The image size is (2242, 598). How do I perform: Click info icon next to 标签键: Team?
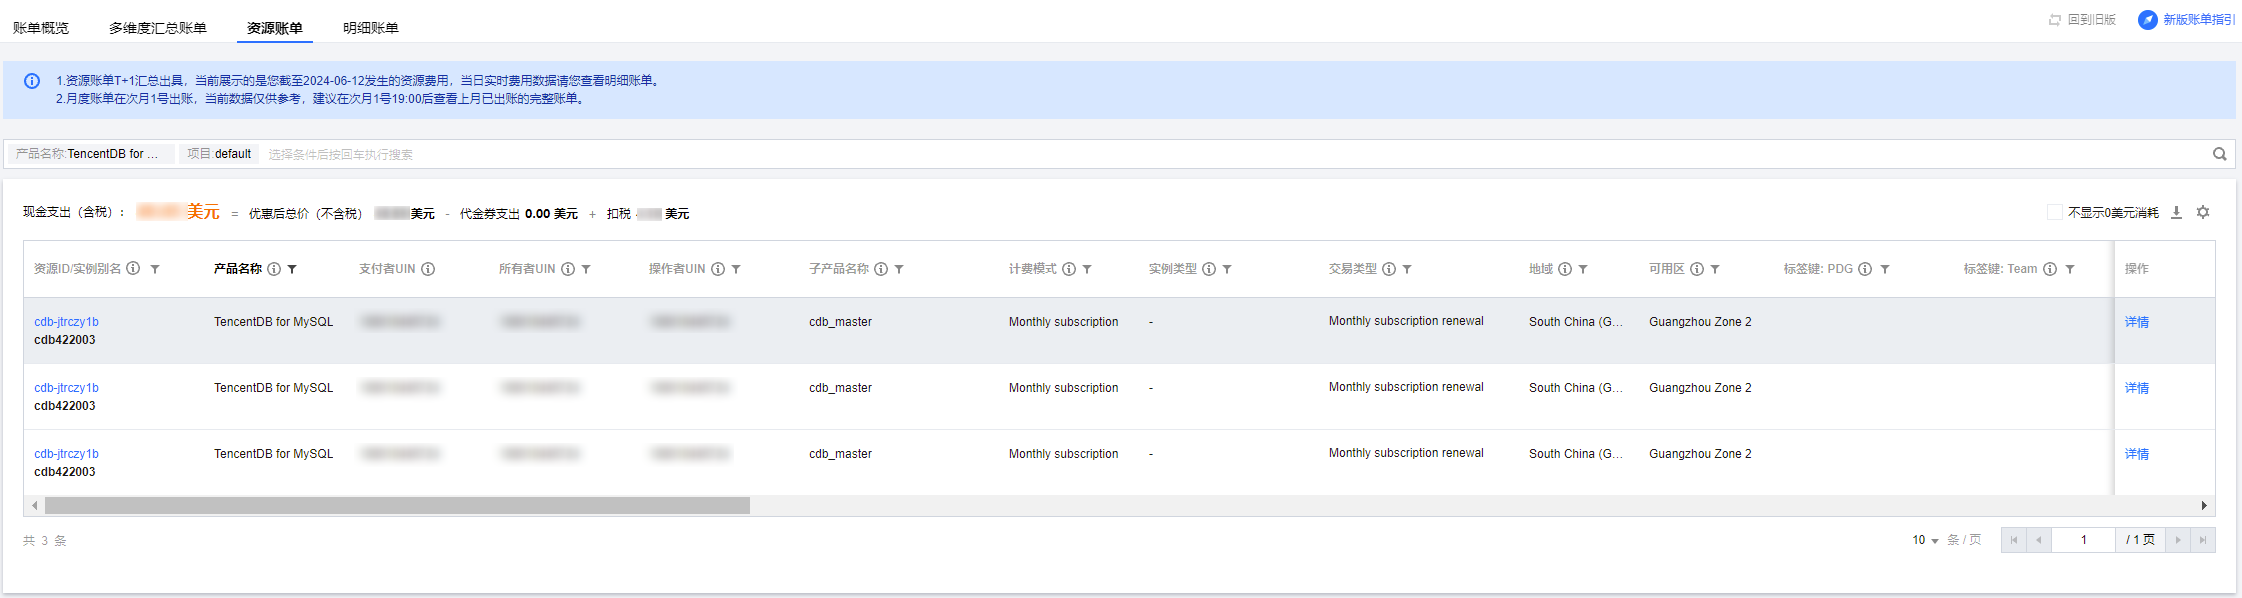(2050, 269)
